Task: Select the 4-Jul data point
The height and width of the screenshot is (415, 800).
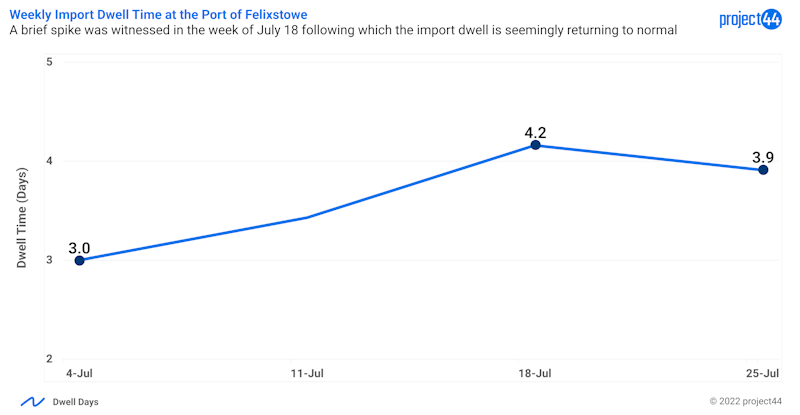Action: (80, 260)
